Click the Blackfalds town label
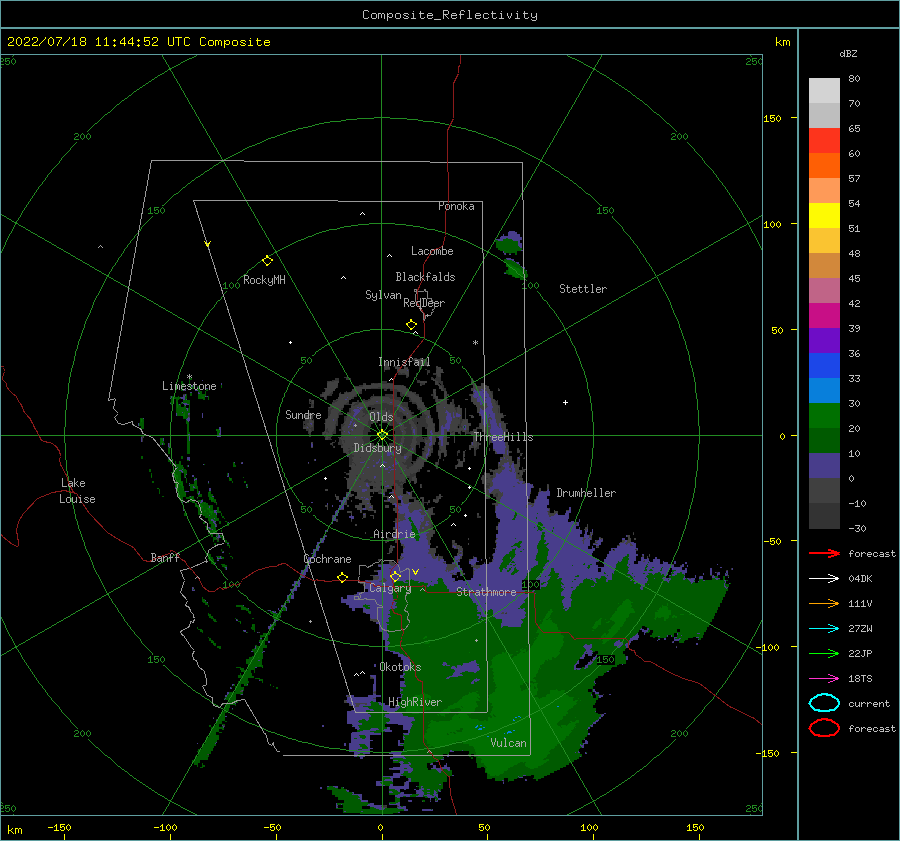This screenshot has height=841, width=900. 425,277
